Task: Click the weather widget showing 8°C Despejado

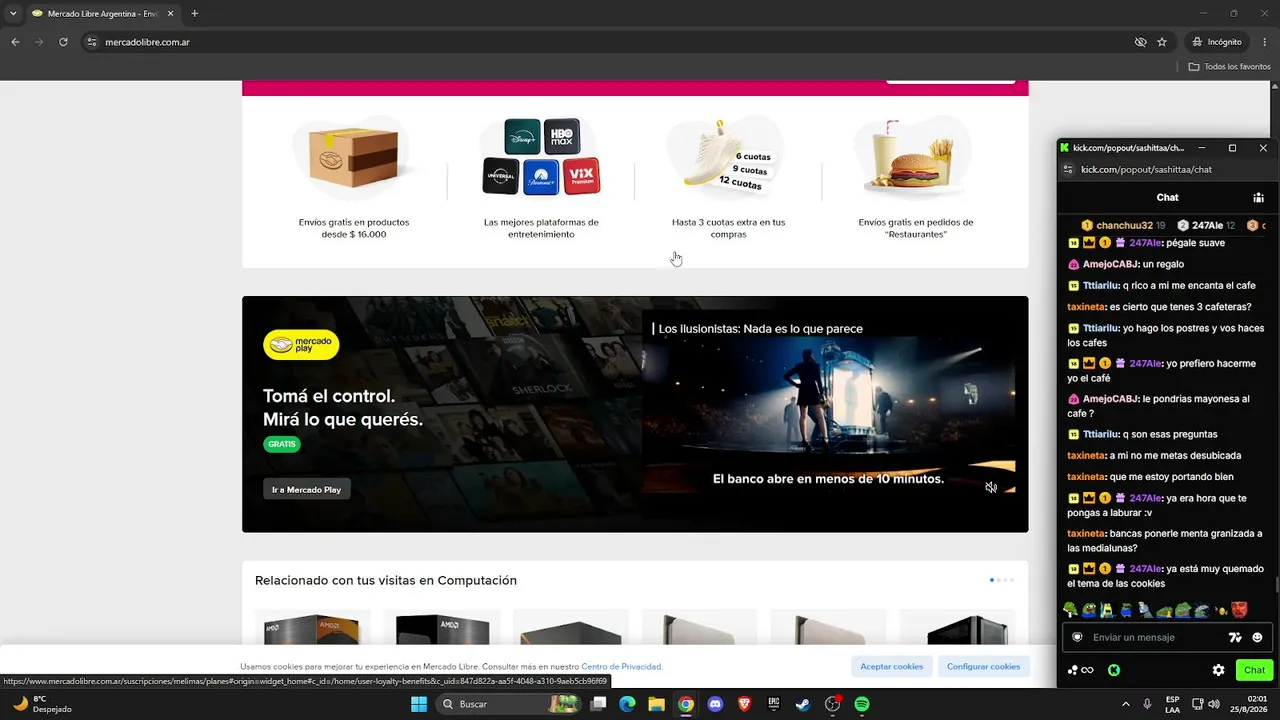Action: coord(43,704)
